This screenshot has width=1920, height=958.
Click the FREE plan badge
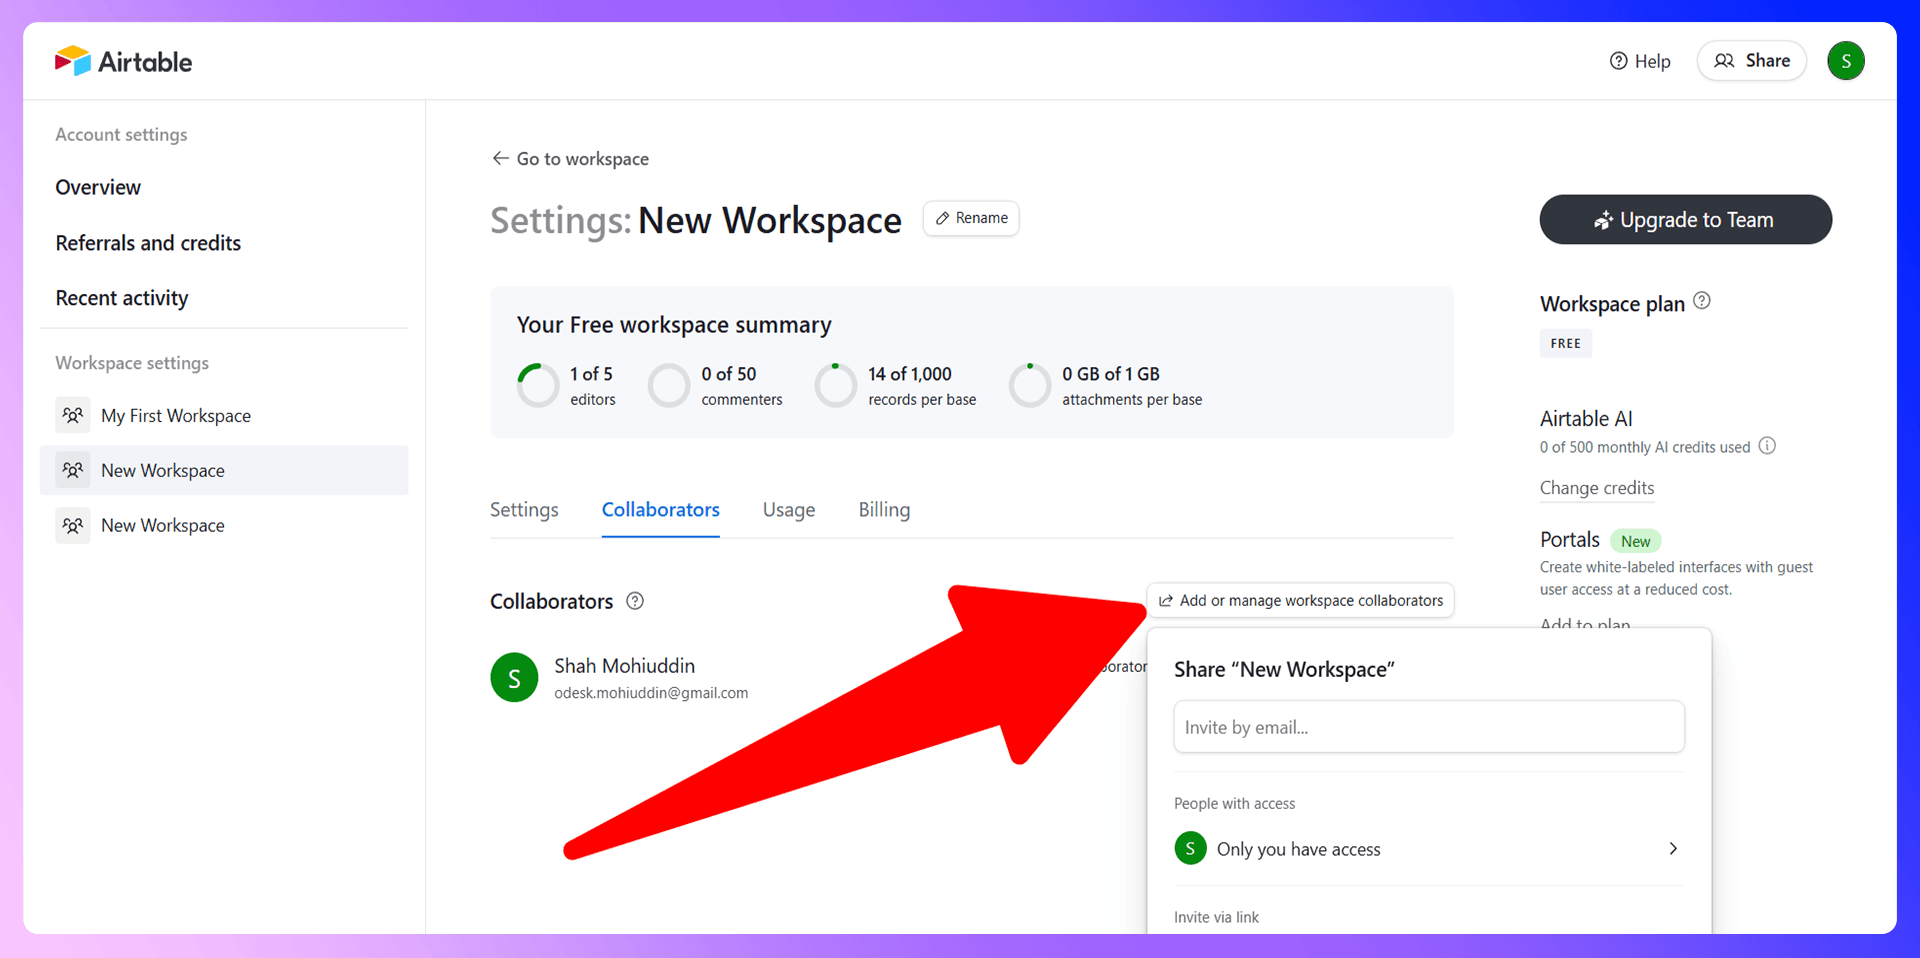coord(1565,343)
